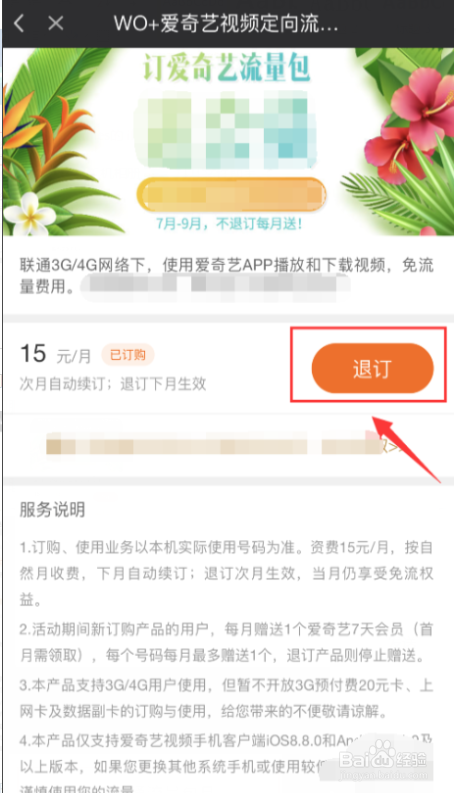Image resolution: width=456 pixels, height=793 pixels.
Task: Tap the 已订购 subscribed badge
Action: coord(128,355)
